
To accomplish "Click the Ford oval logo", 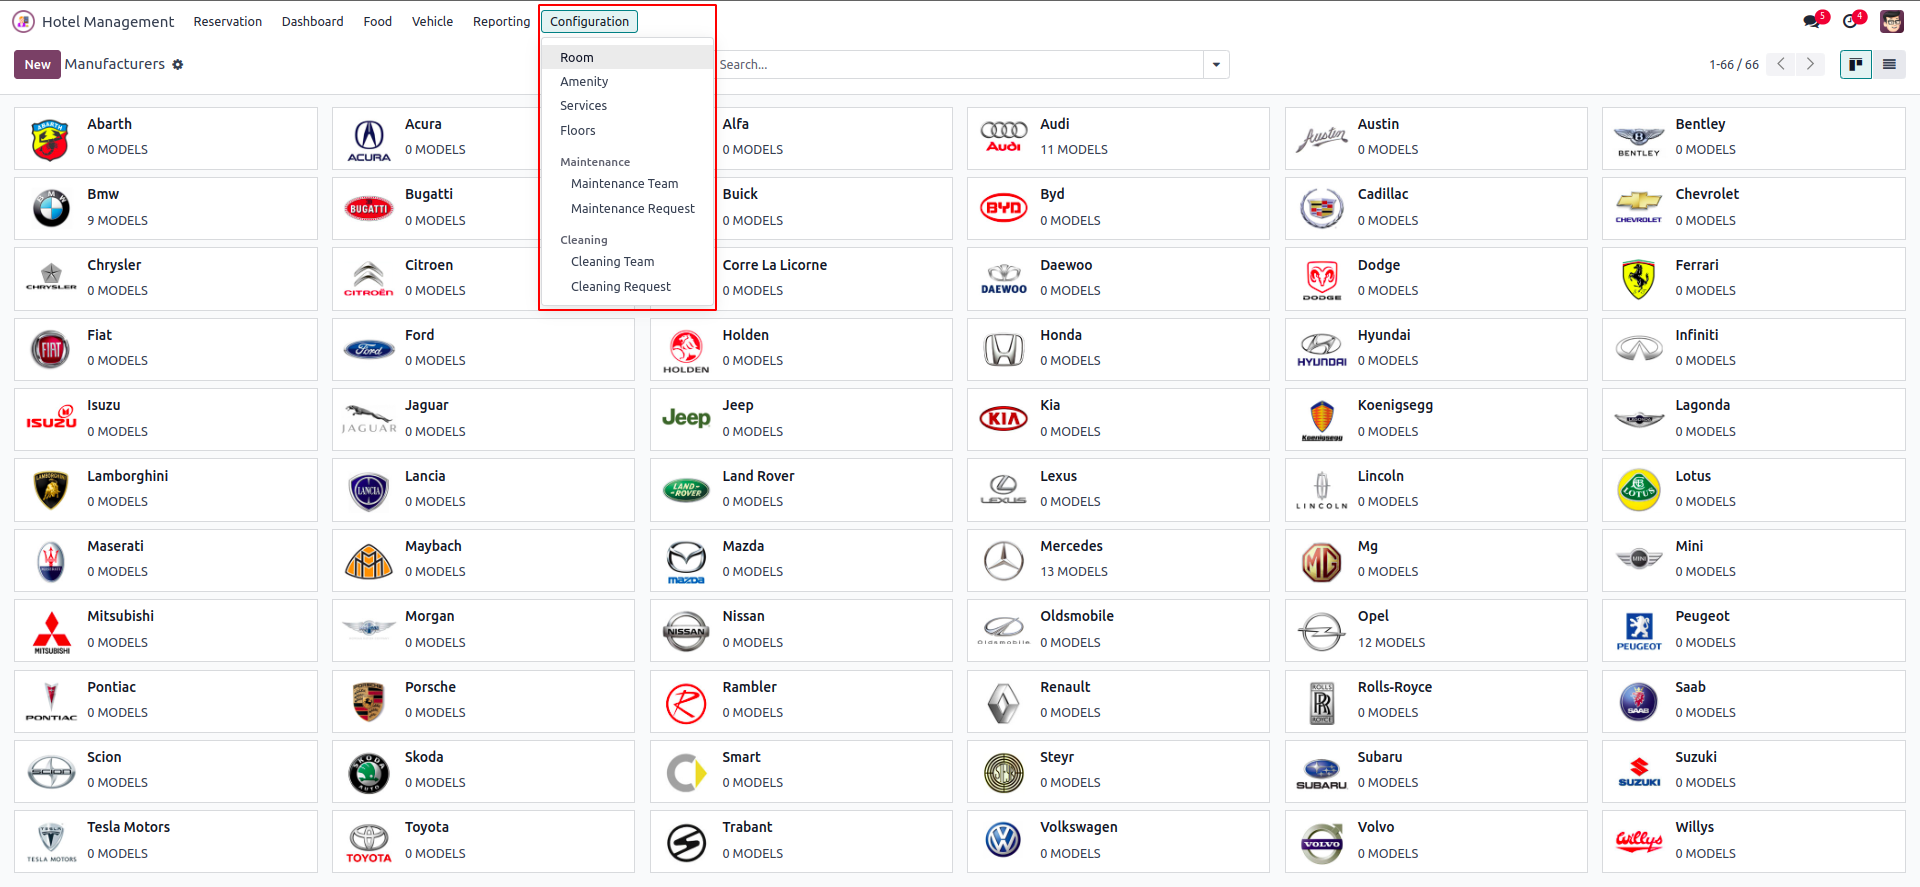I will [369, 350].
